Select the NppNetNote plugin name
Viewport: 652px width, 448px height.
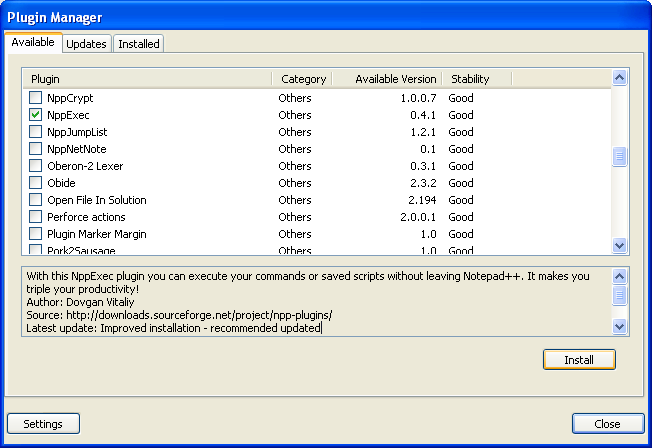[x=77, y=149]
